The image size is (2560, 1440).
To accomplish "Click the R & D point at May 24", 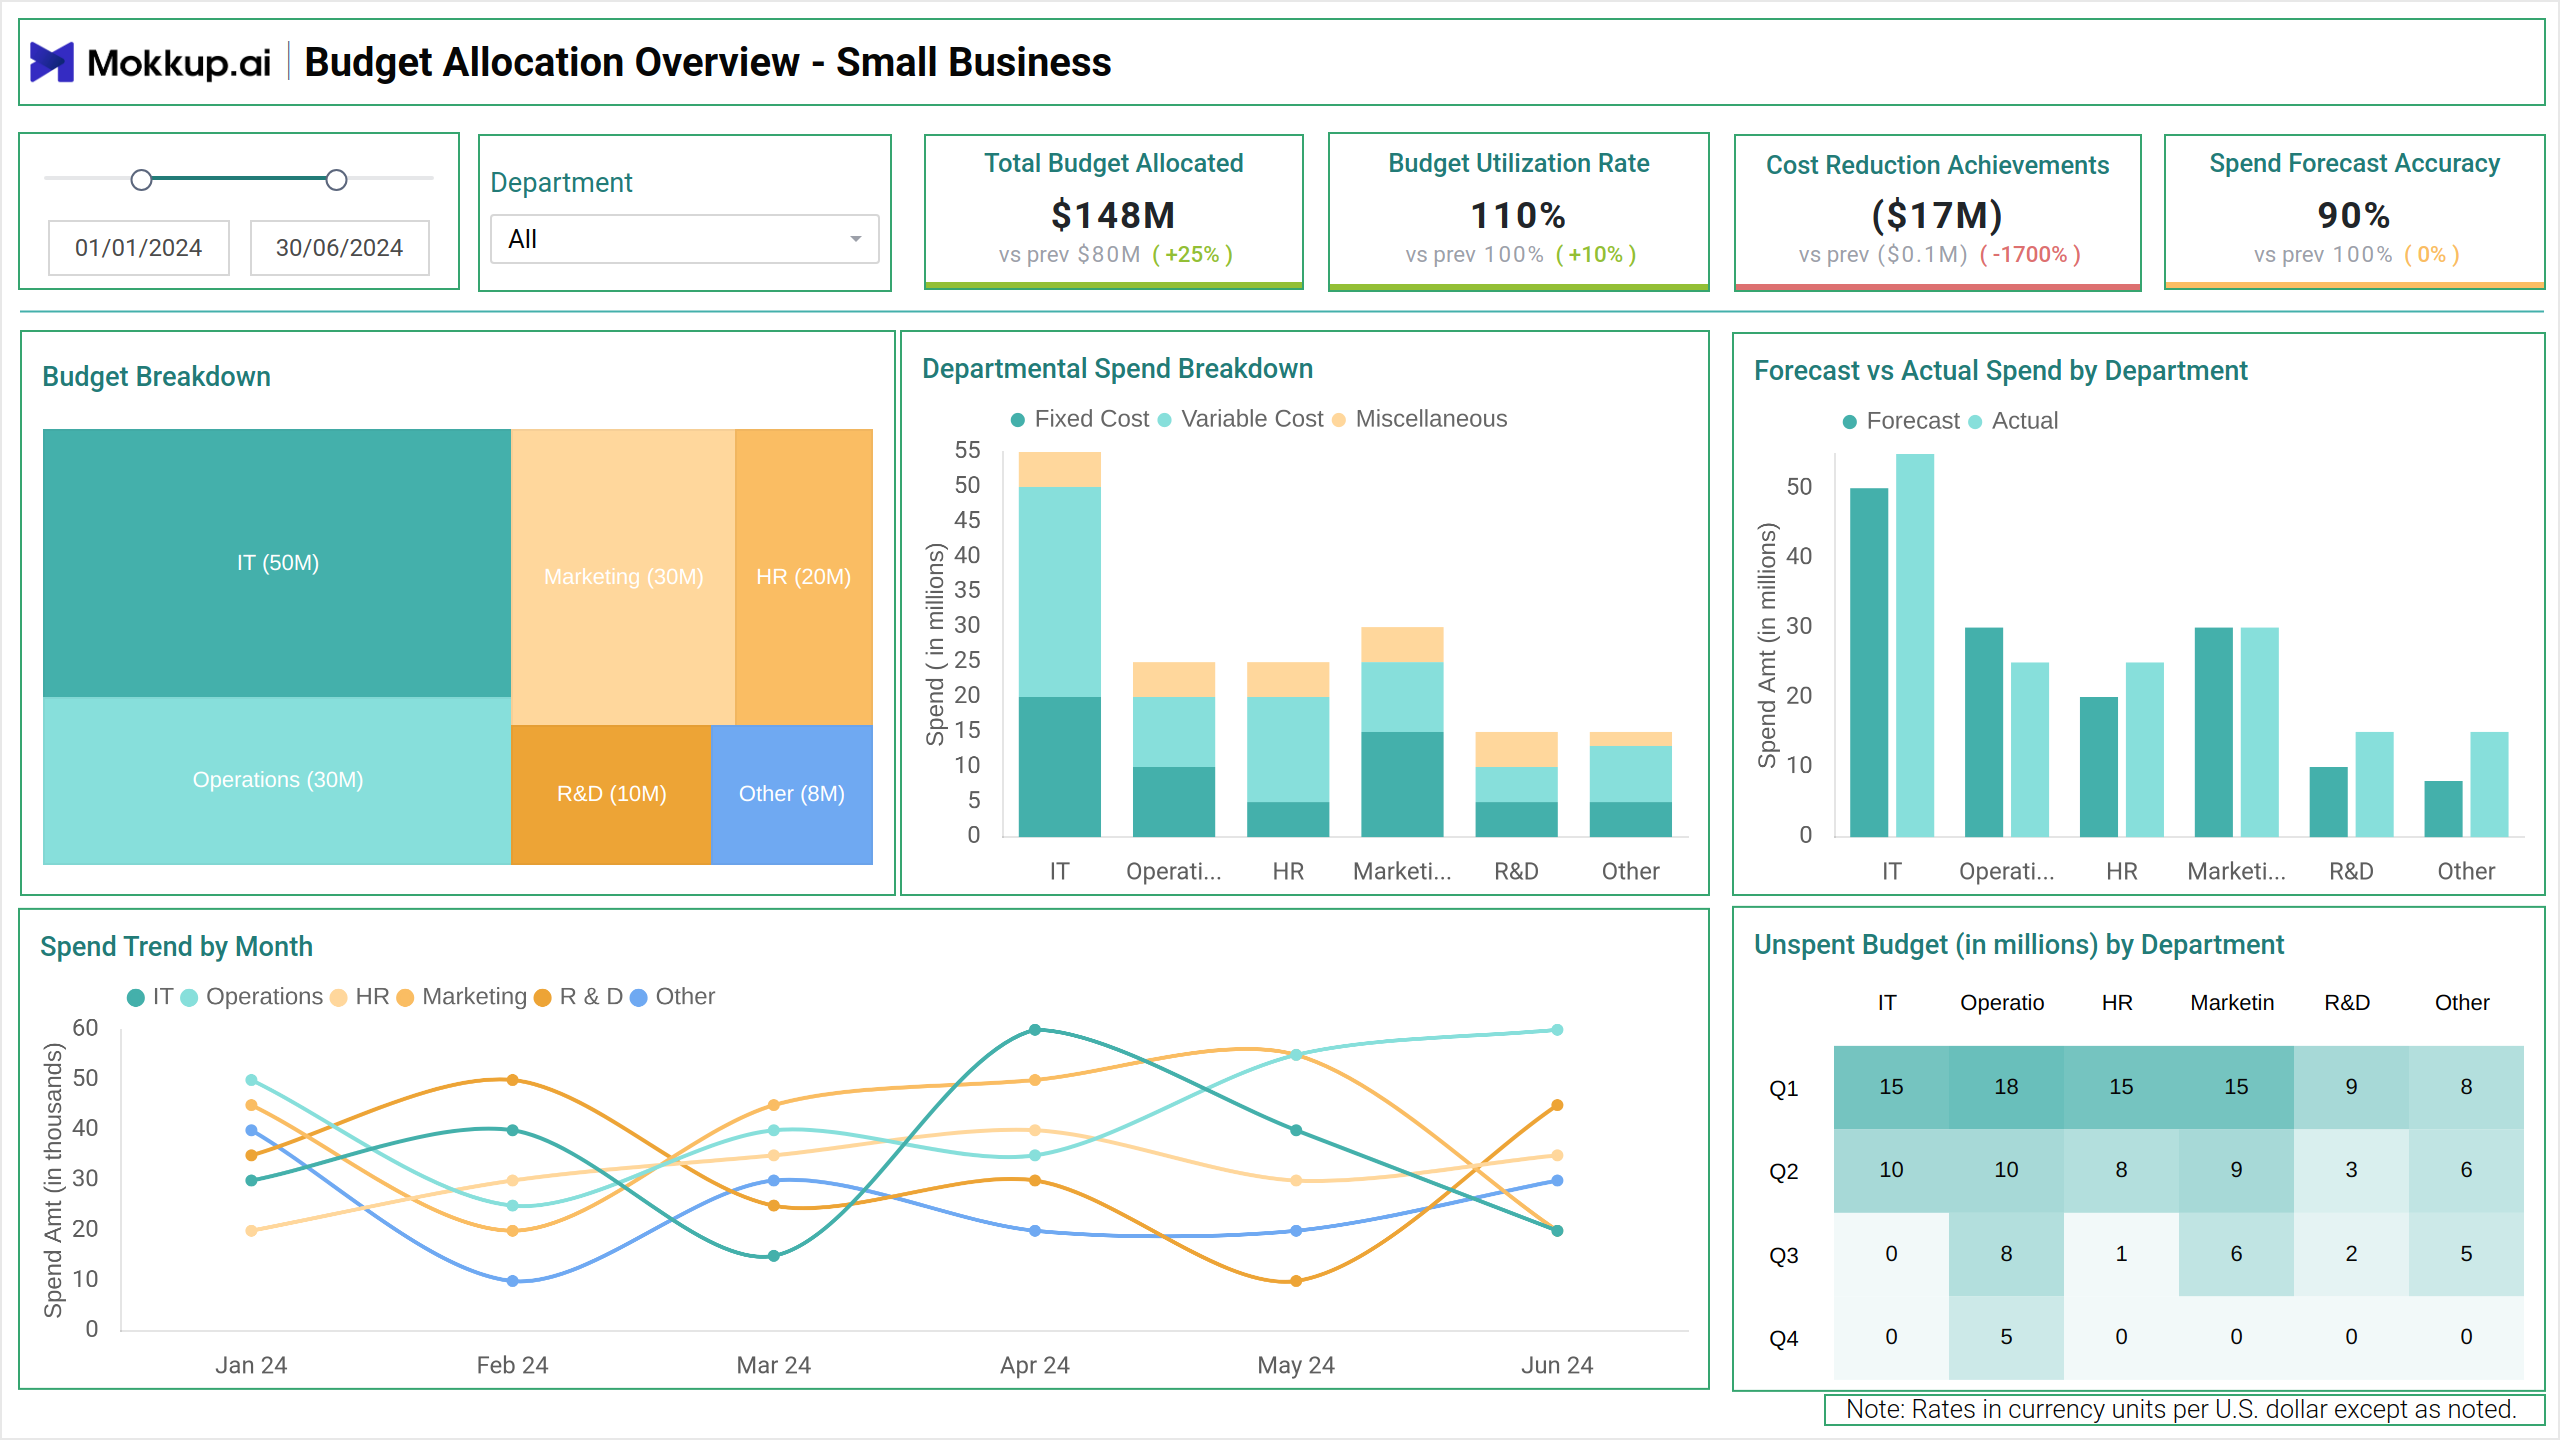I will (1296, 1281).
